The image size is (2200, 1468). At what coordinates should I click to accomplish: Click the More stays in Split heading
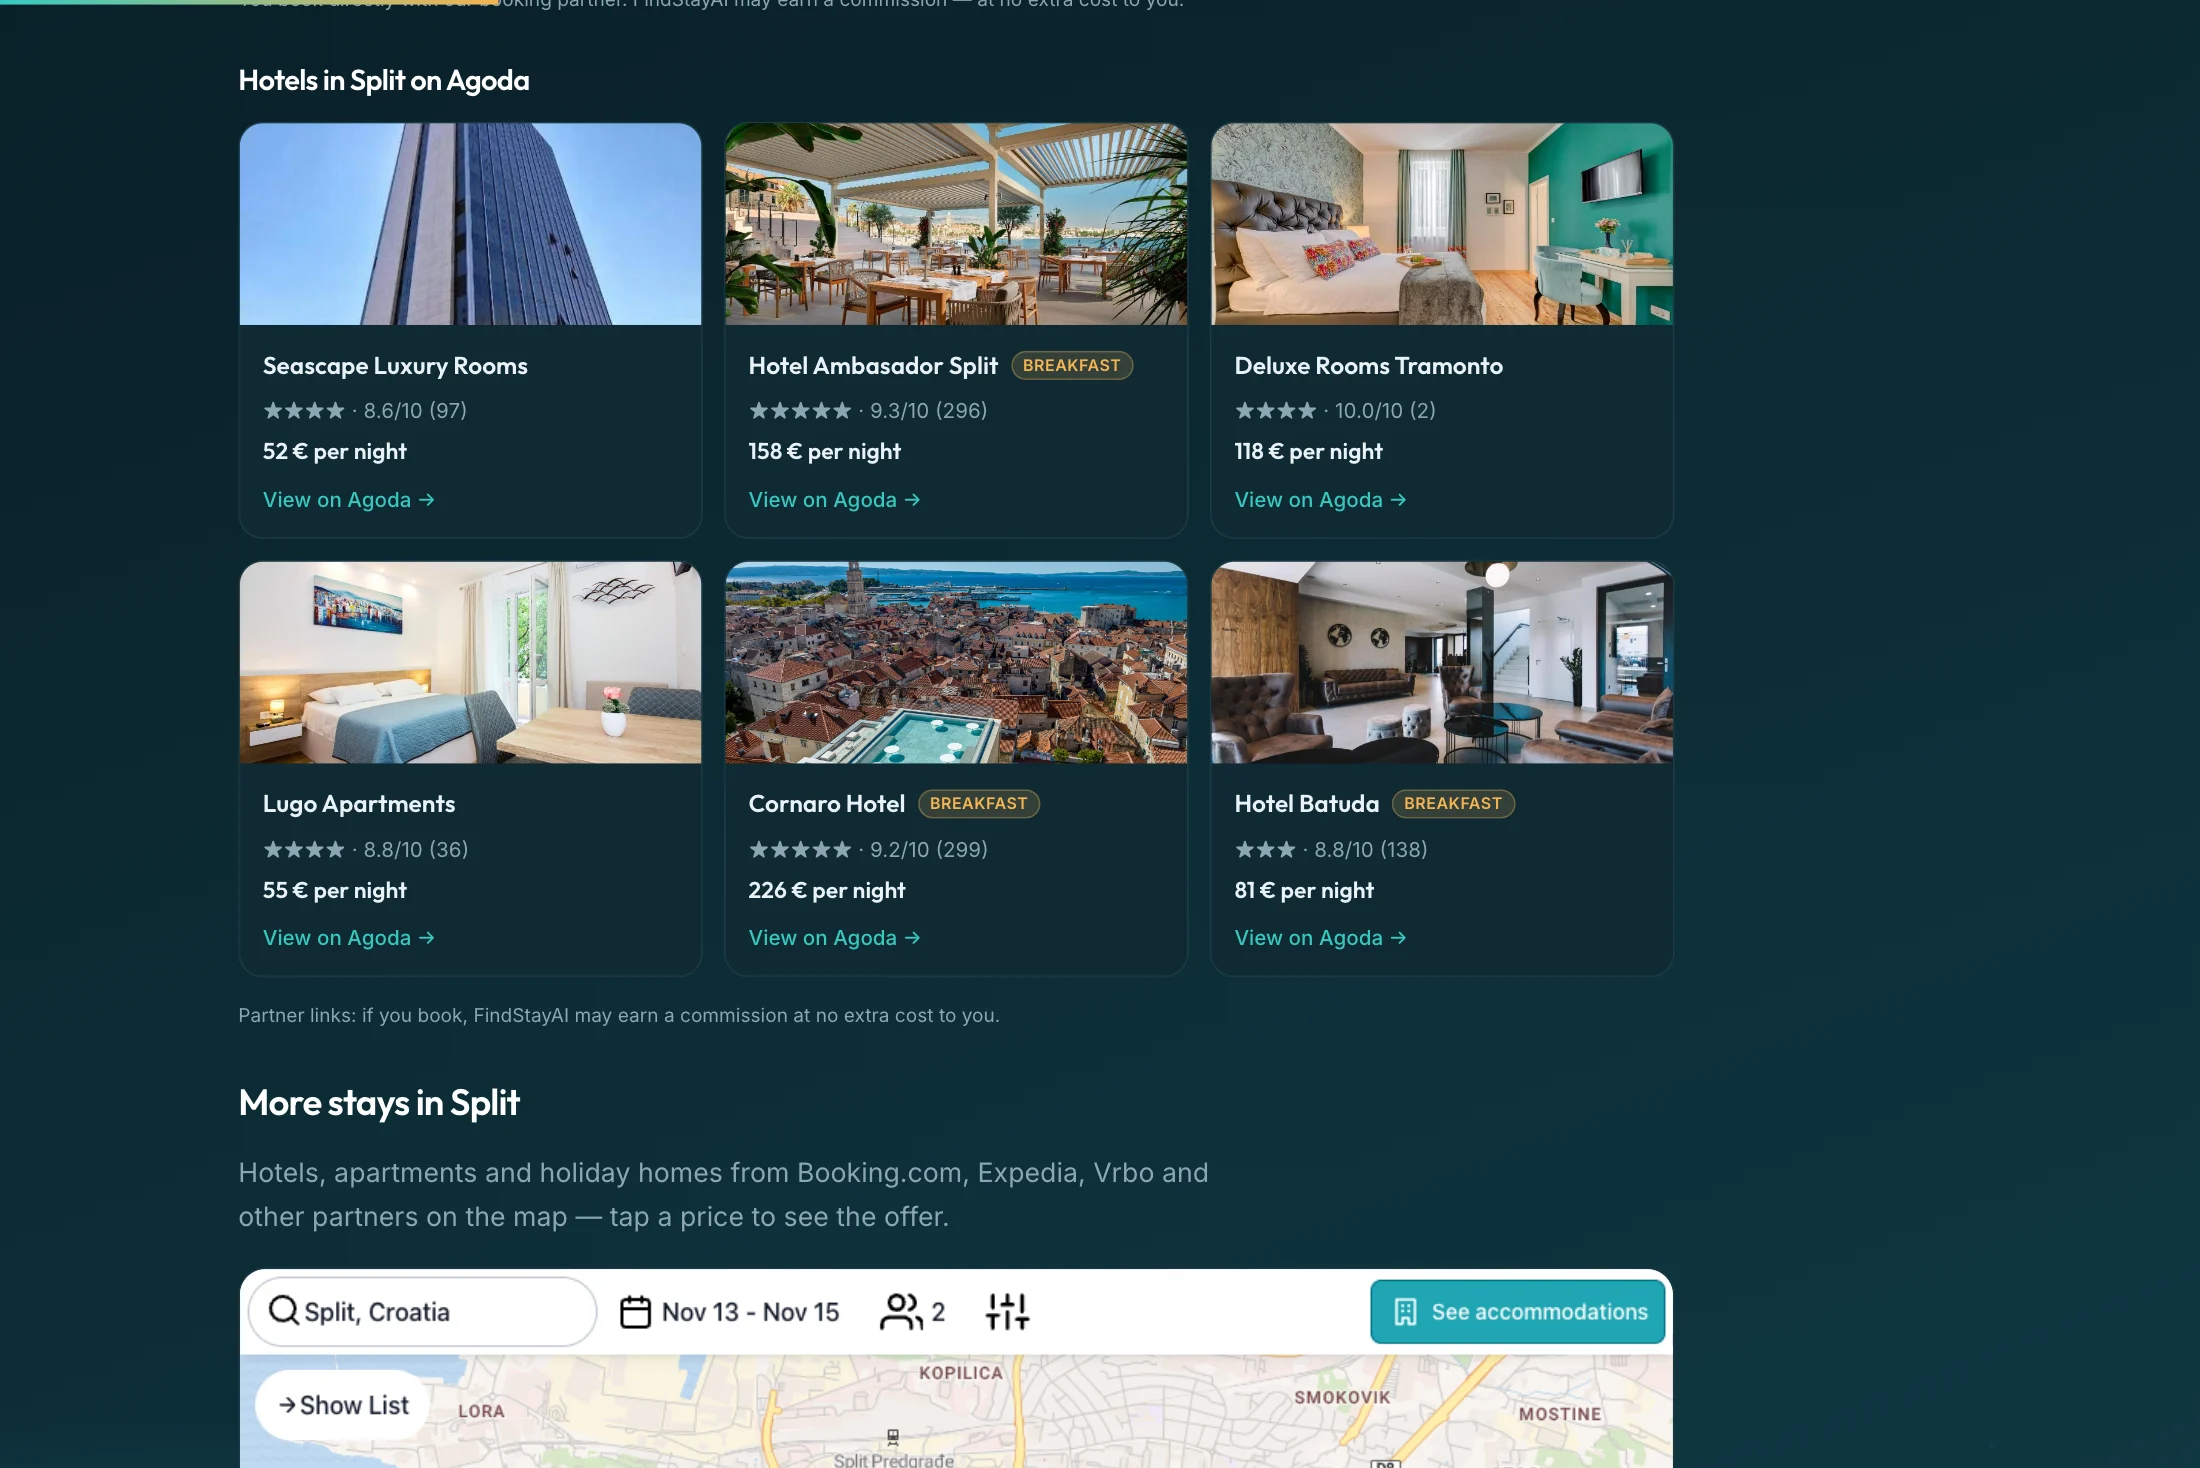379,1102
